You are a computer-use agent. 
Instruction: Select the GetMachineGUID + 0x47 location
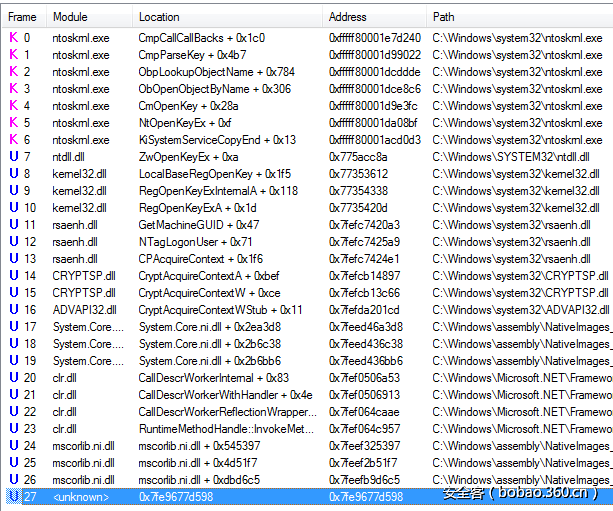point(199,225)
